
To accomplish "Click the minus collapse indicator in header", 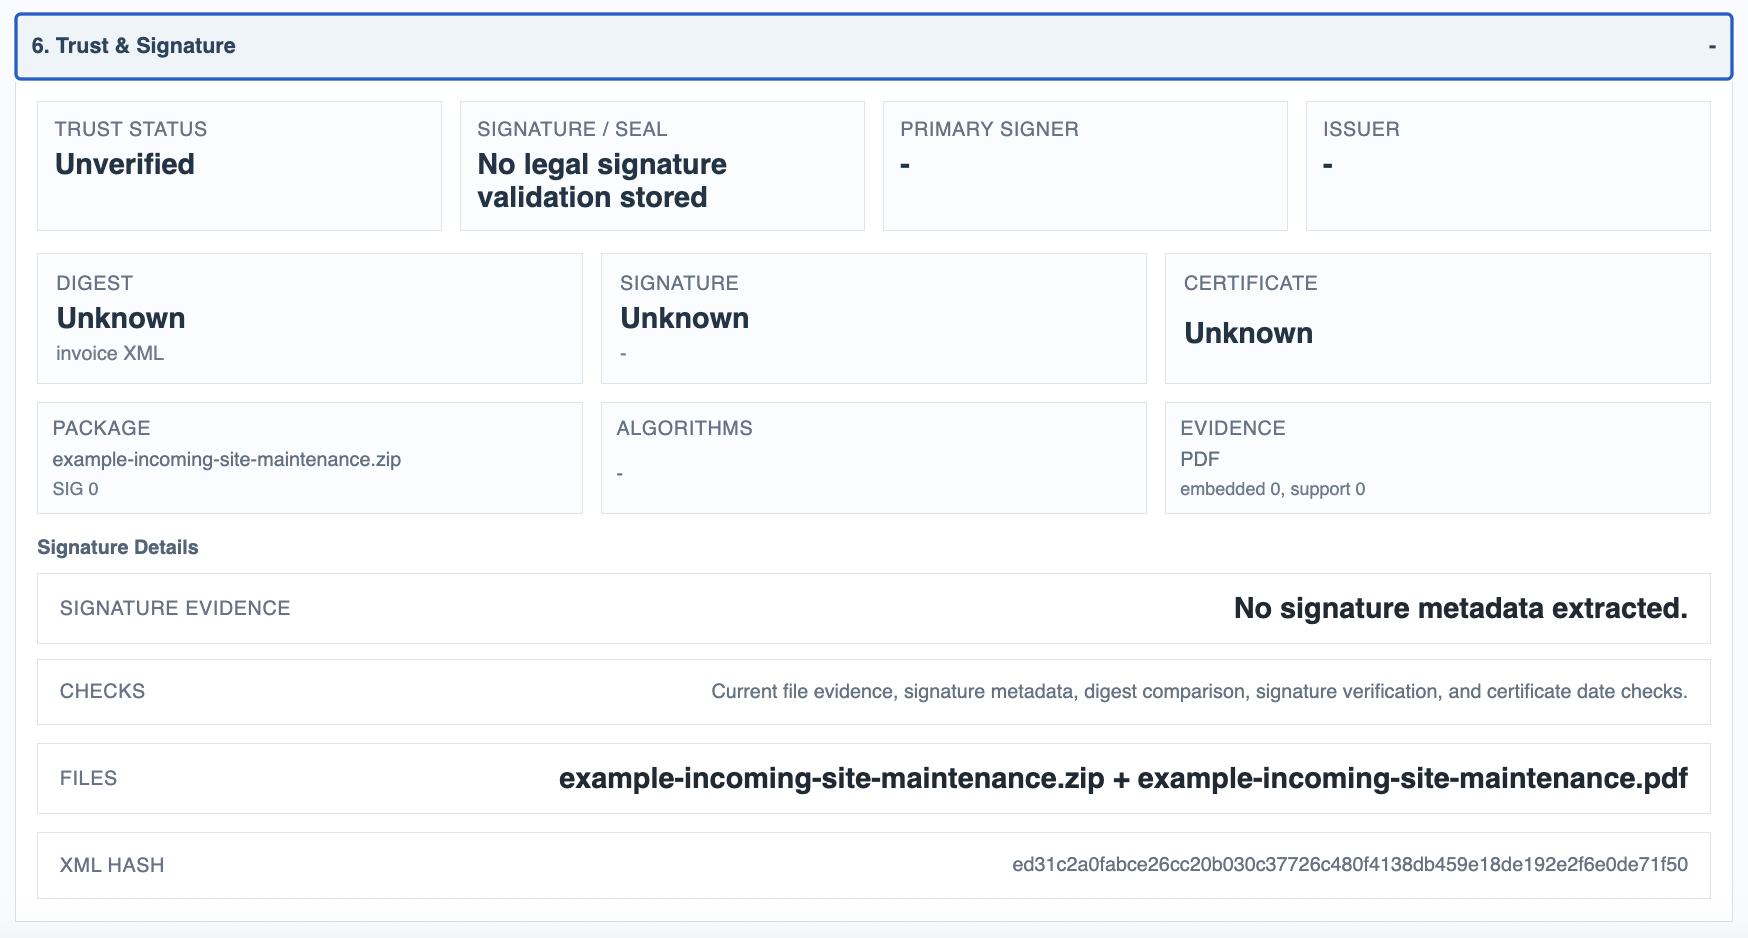I will 1712,46.
